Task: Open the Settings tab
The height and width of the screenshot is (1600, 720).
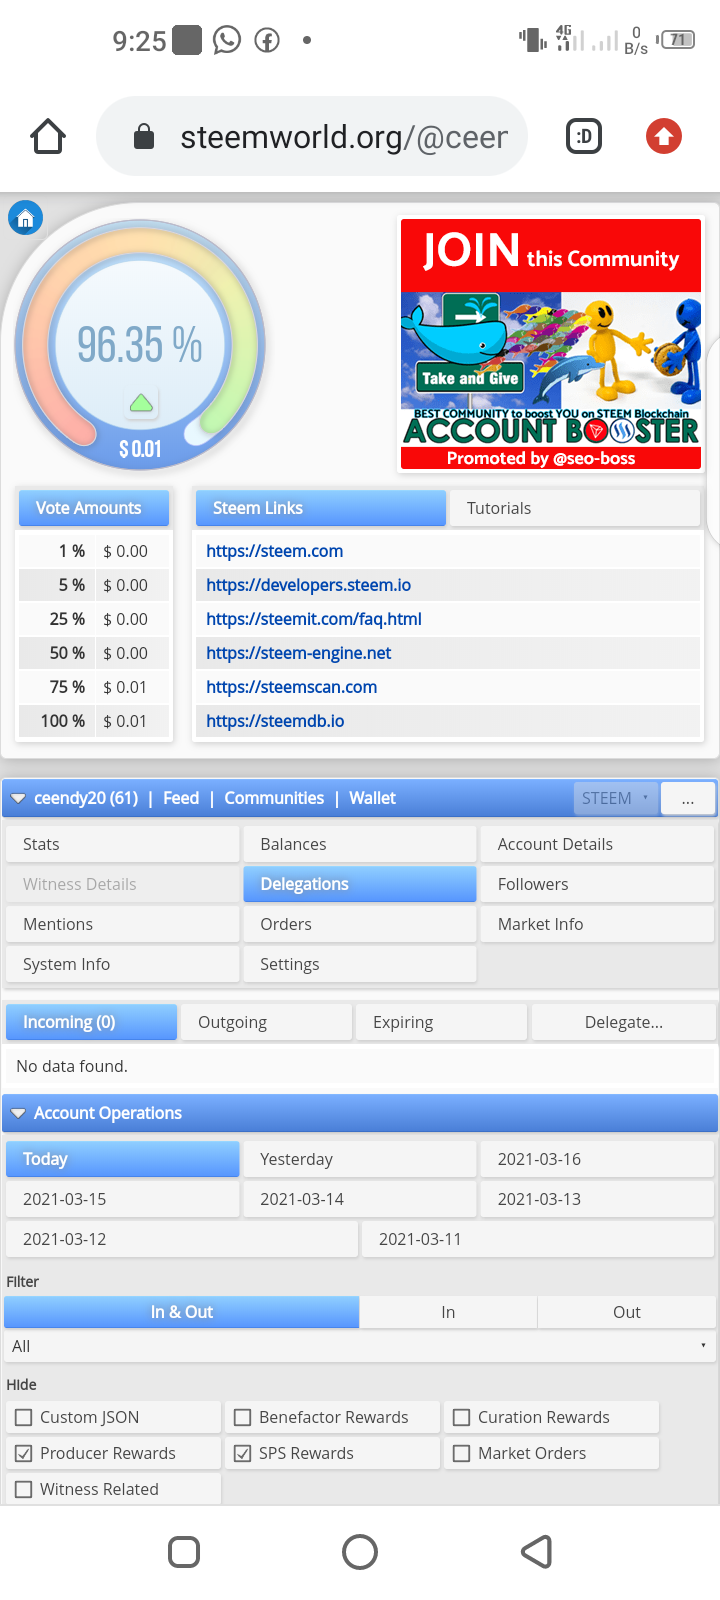Action: 360,964
